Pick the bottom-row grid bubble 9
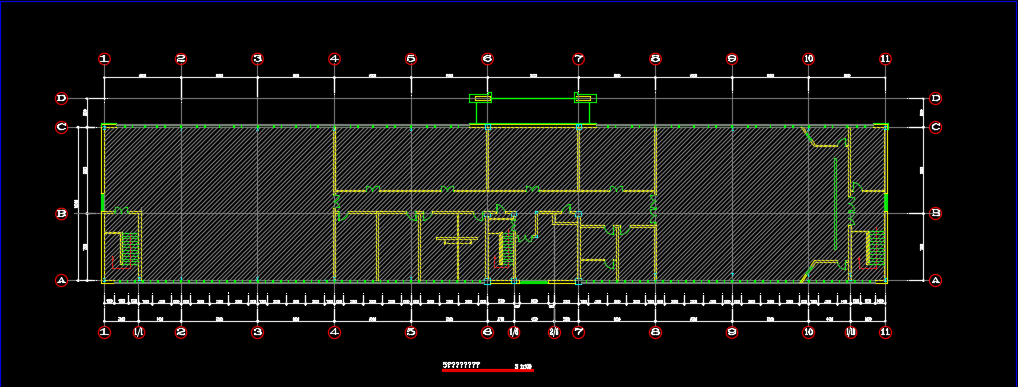Image resolution: width=1018 pixels, height=387 pixels. pos(732,332)
